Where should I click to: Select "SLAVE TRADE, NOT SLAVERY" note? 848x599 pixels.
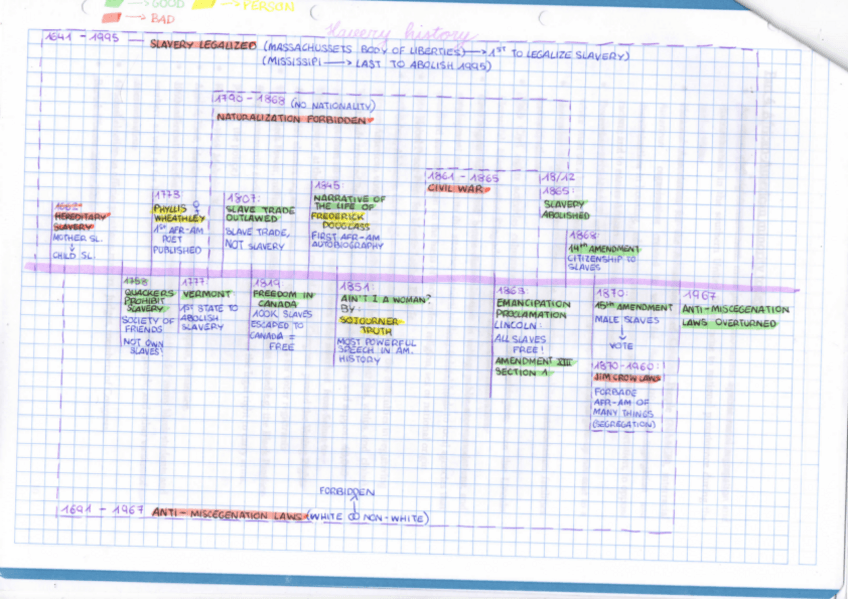pyautogui.click(x=257, y=238)
